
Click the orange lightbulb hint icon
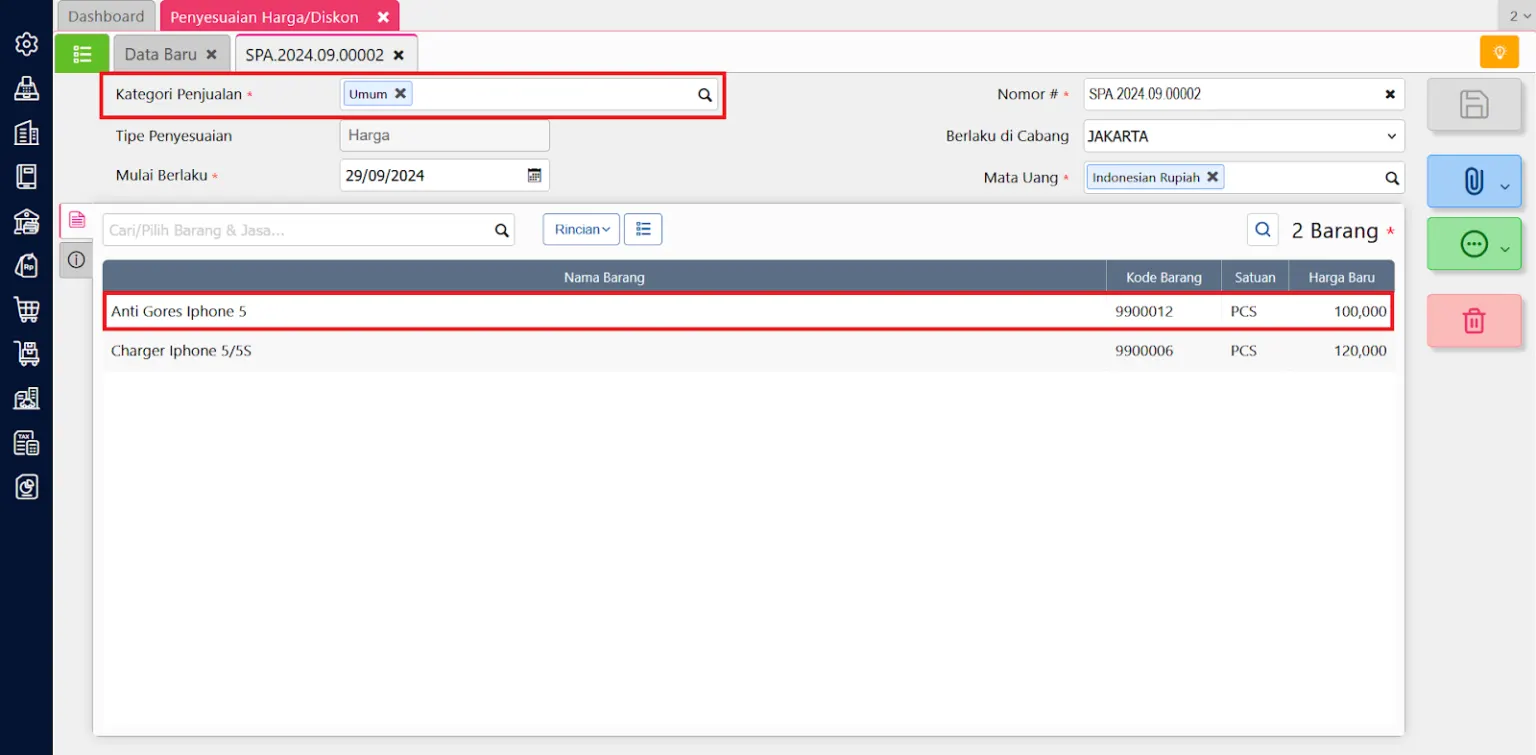coord(1498,52)
